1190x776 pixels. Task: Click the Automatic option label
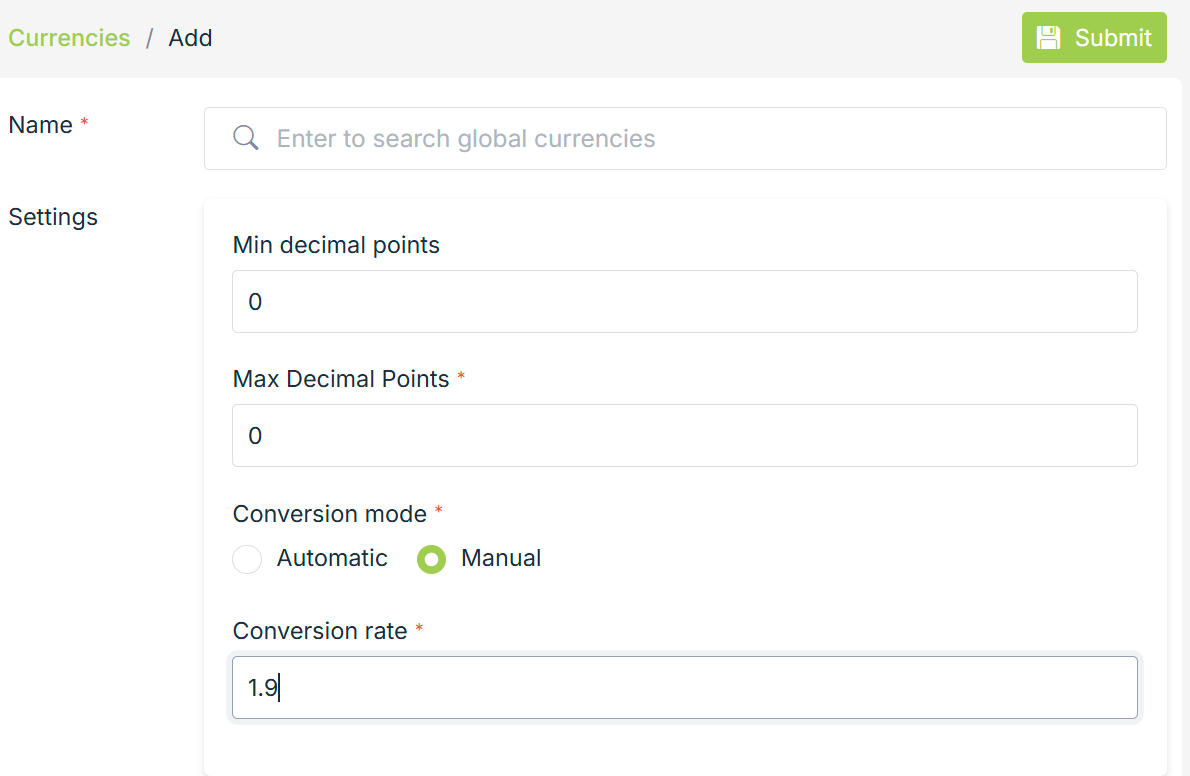click(332, 558)
